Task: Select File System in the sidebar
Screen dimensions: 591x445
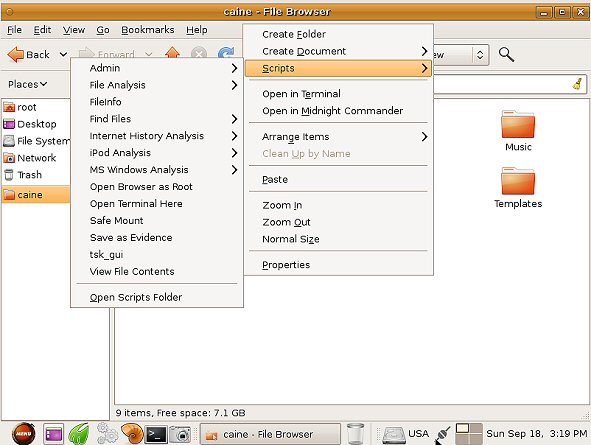Action: click(x=36, y=141)
